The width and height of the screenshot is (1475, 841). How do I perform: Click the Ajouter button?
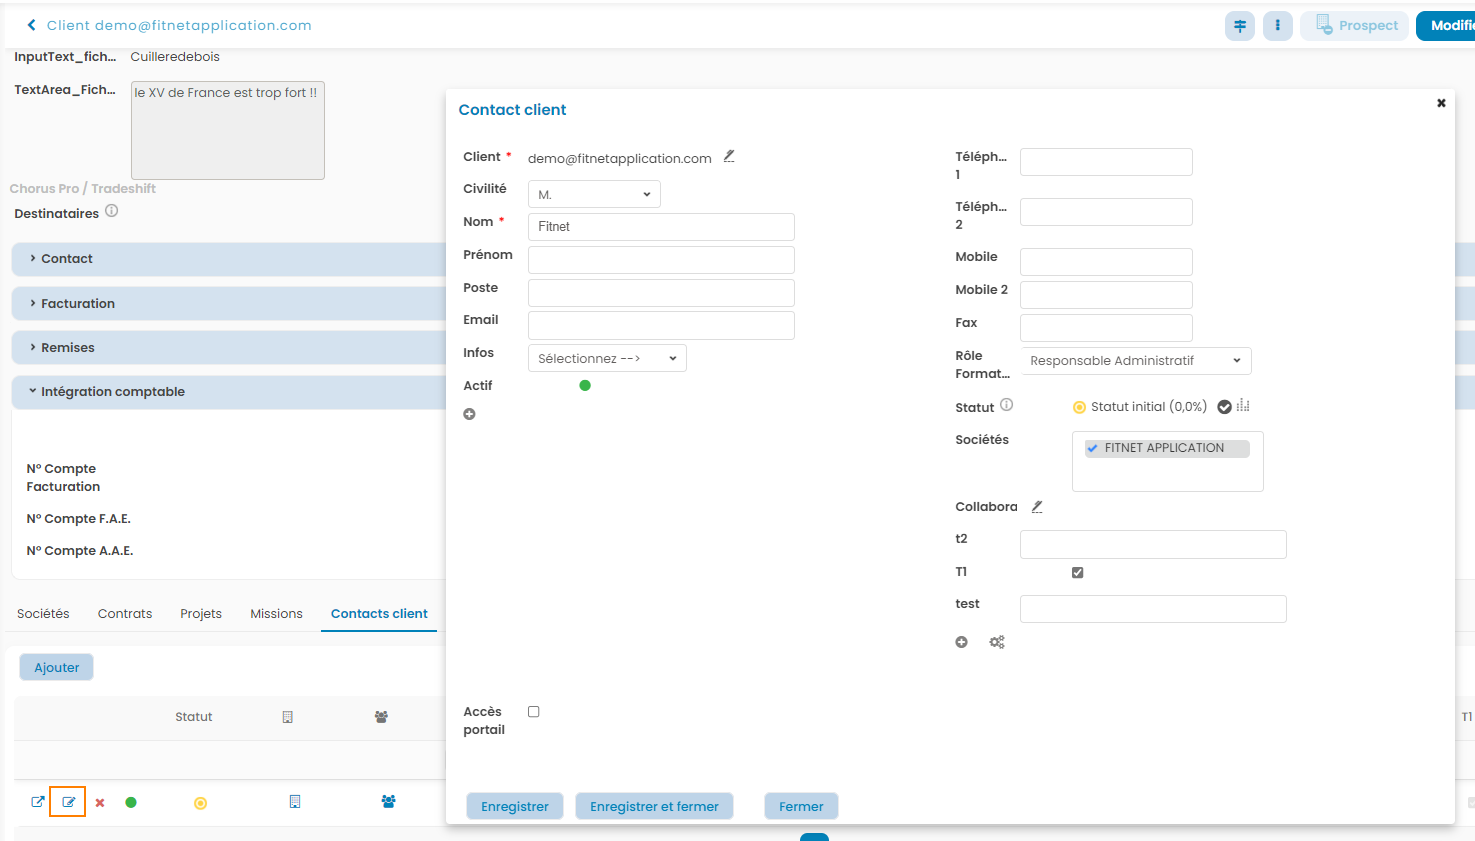(57, 668)
